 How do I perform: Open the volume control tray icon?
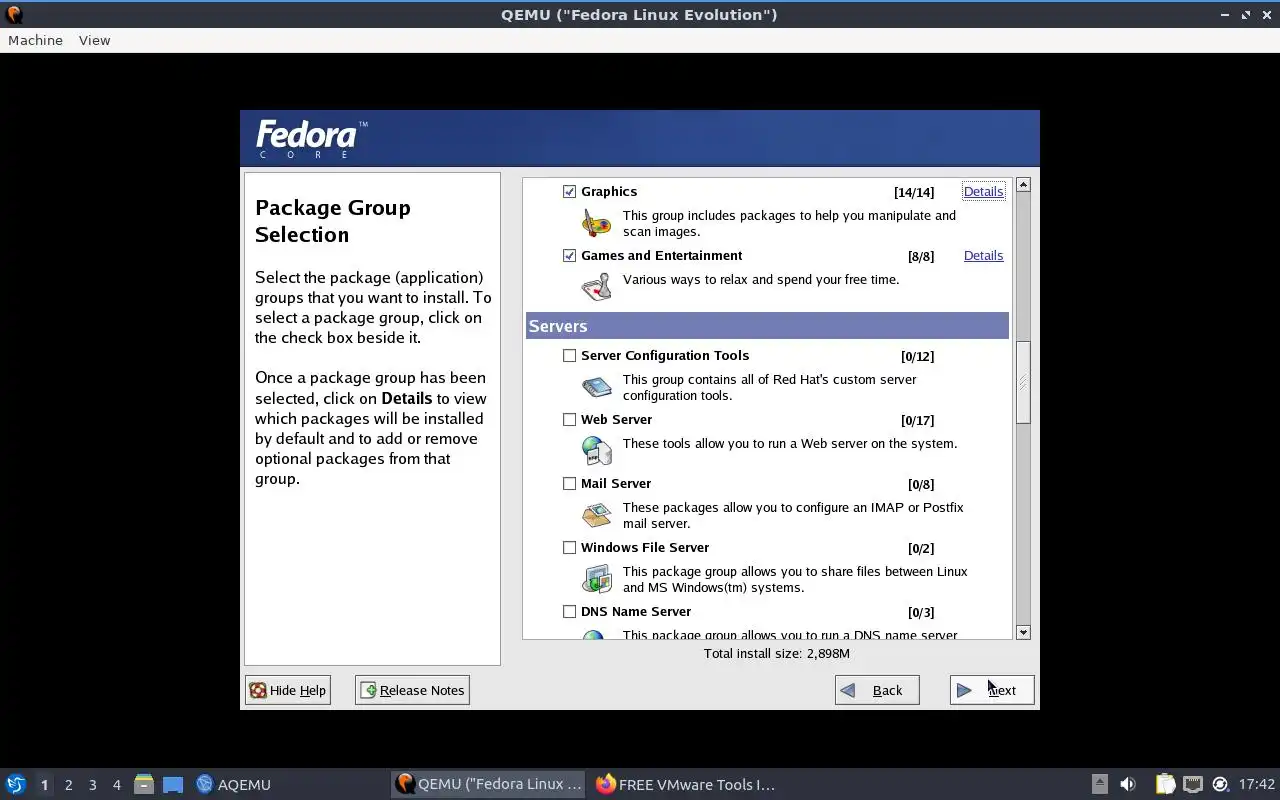(x=1128, y=784)
